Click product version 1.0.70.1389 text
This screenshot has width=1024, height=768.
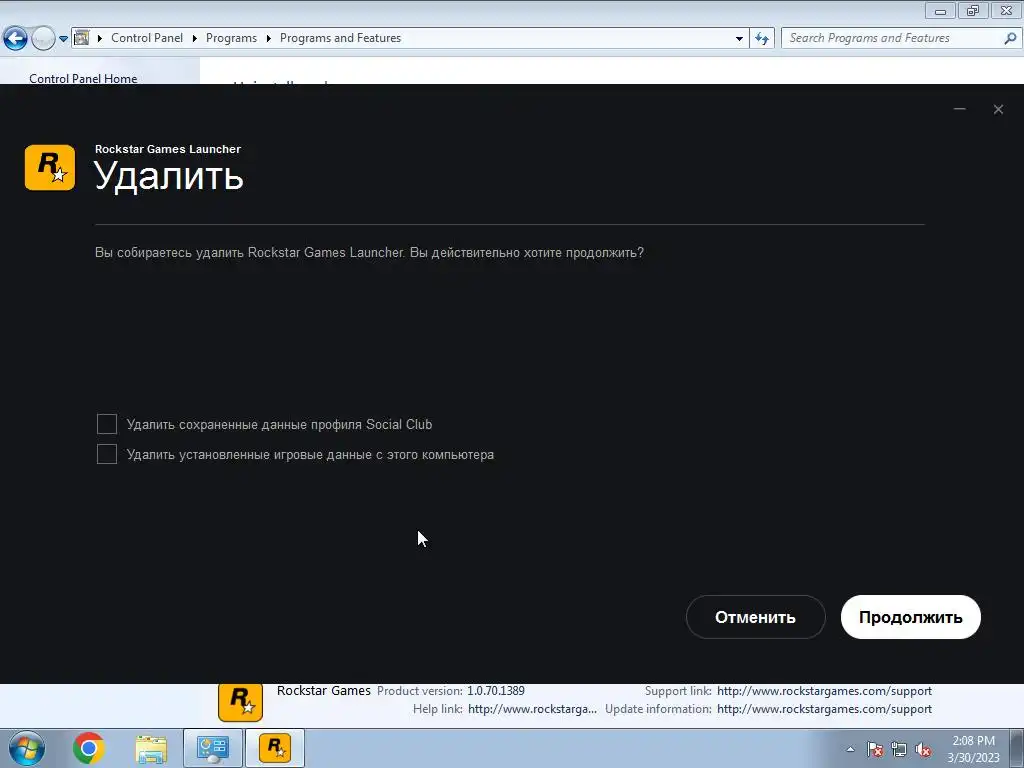coord(496,691)
